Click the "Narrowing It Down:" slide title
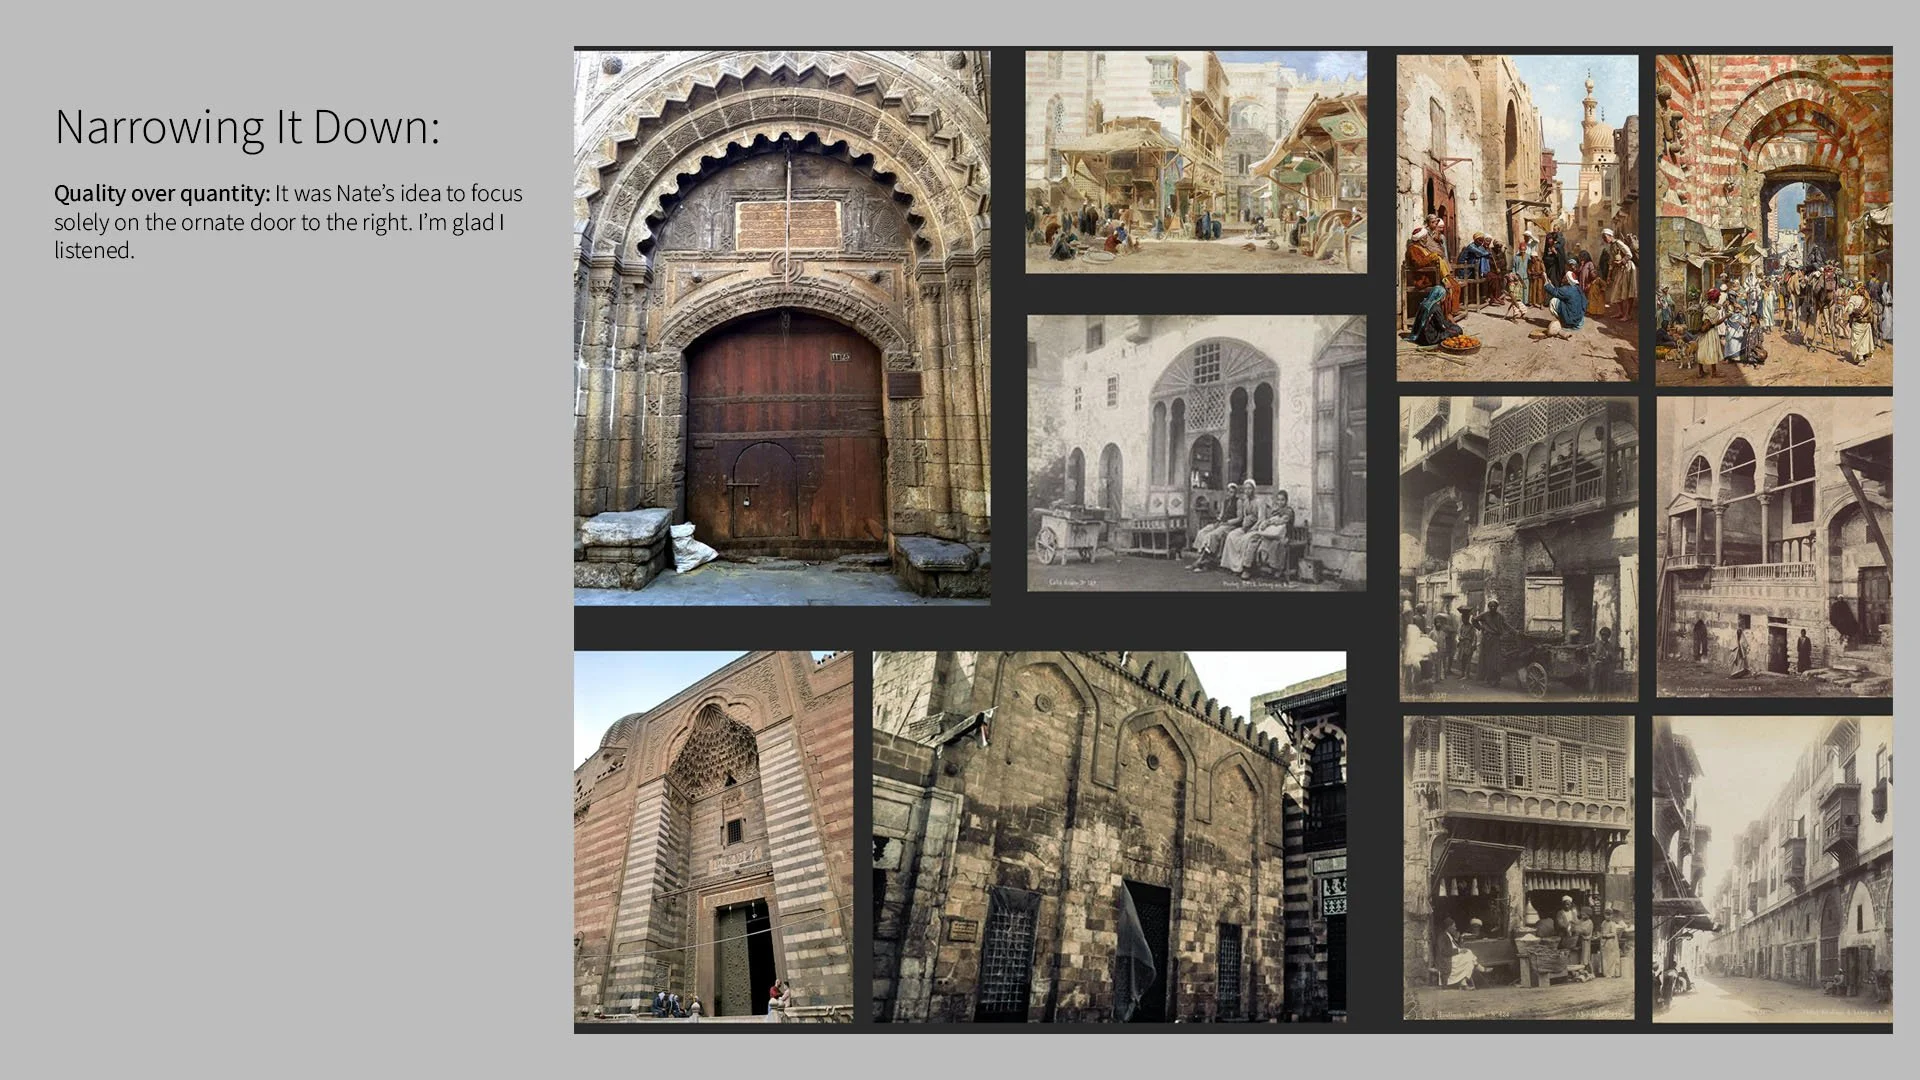This screenshot has height=1080, width=1920. (x=247, y=127)
